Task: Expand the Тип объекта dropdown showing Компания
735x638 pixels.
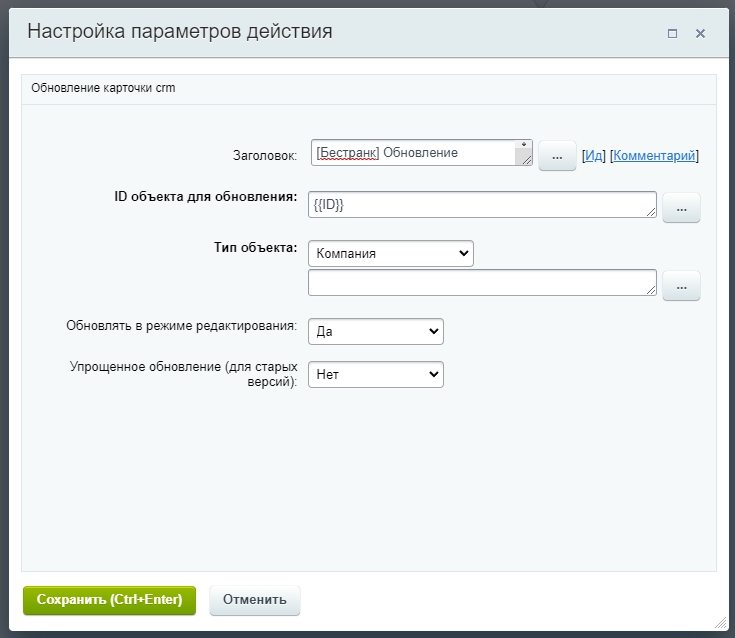Action: [390, 254]
